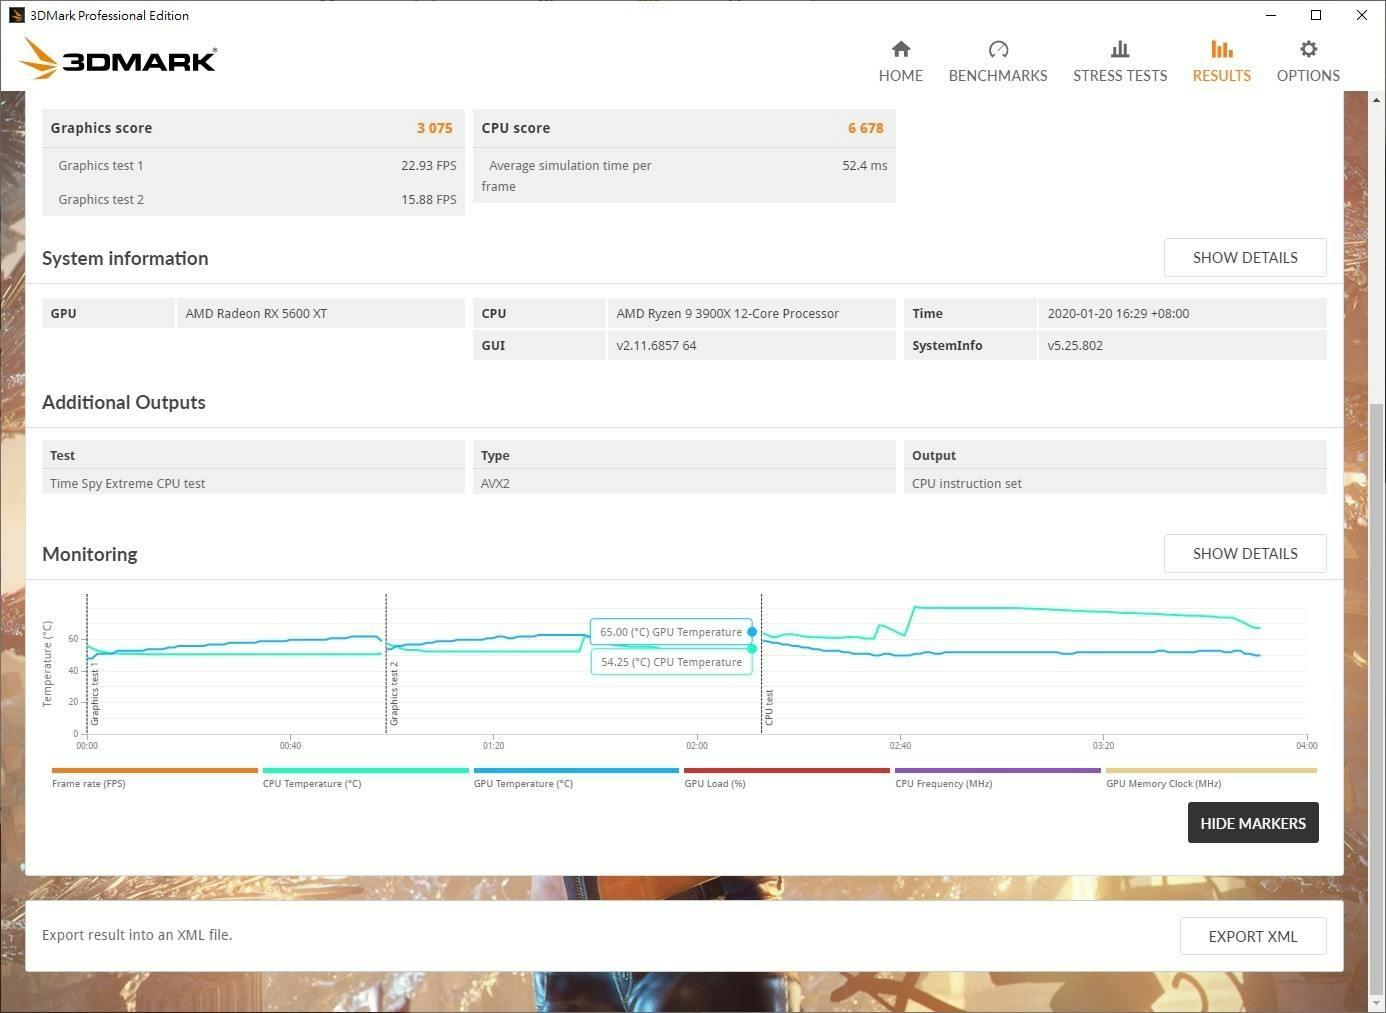Click AMD Ryzen 9 3900X processor text
Viewport: 1386px width, 1013px height.
(727, 313)
